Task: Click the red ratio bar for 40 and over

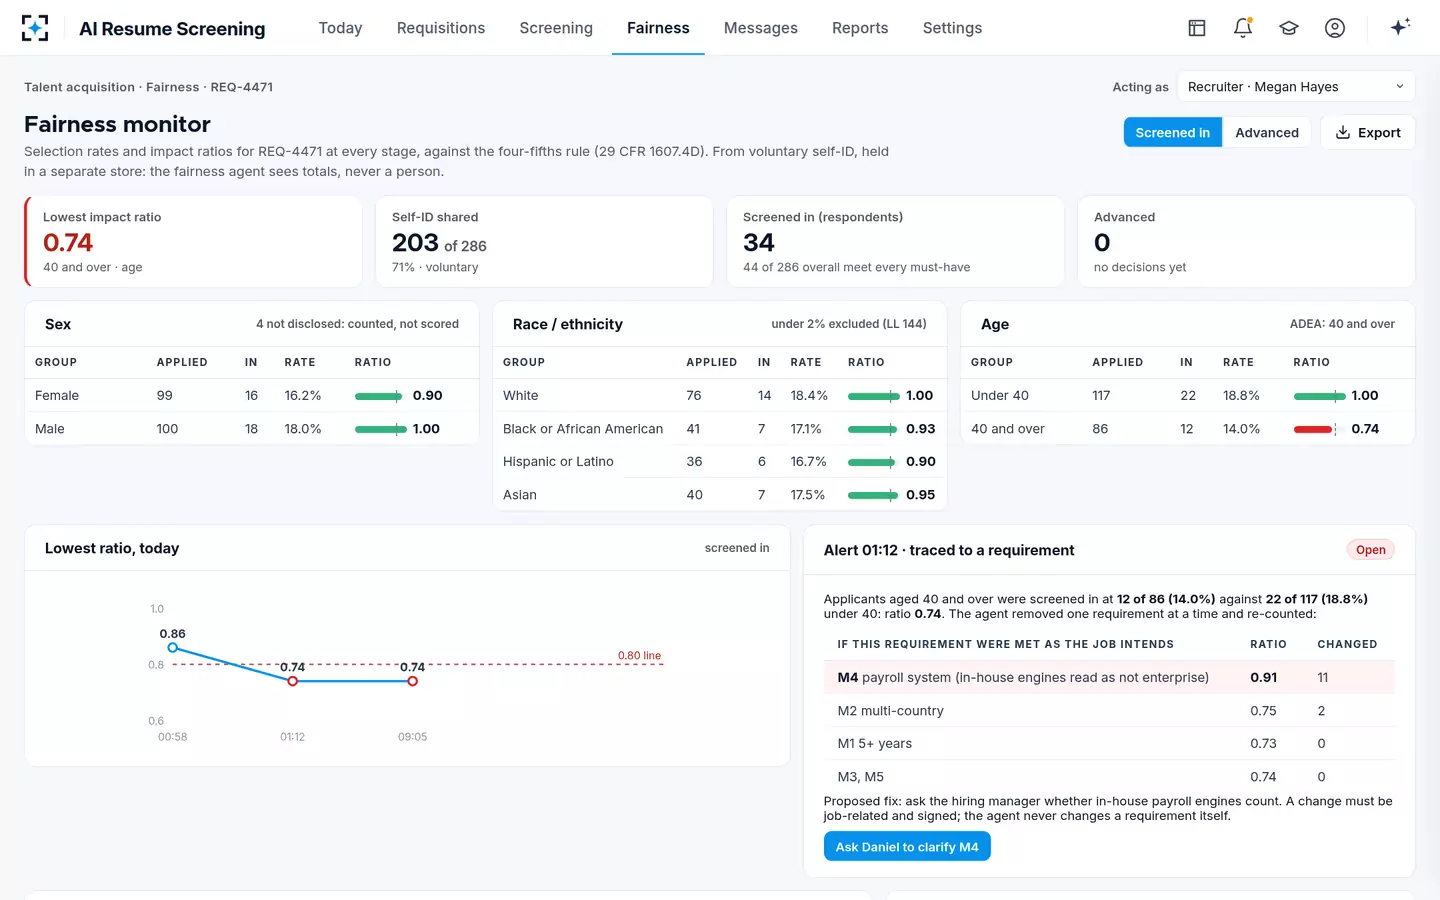Action: 1314,429
